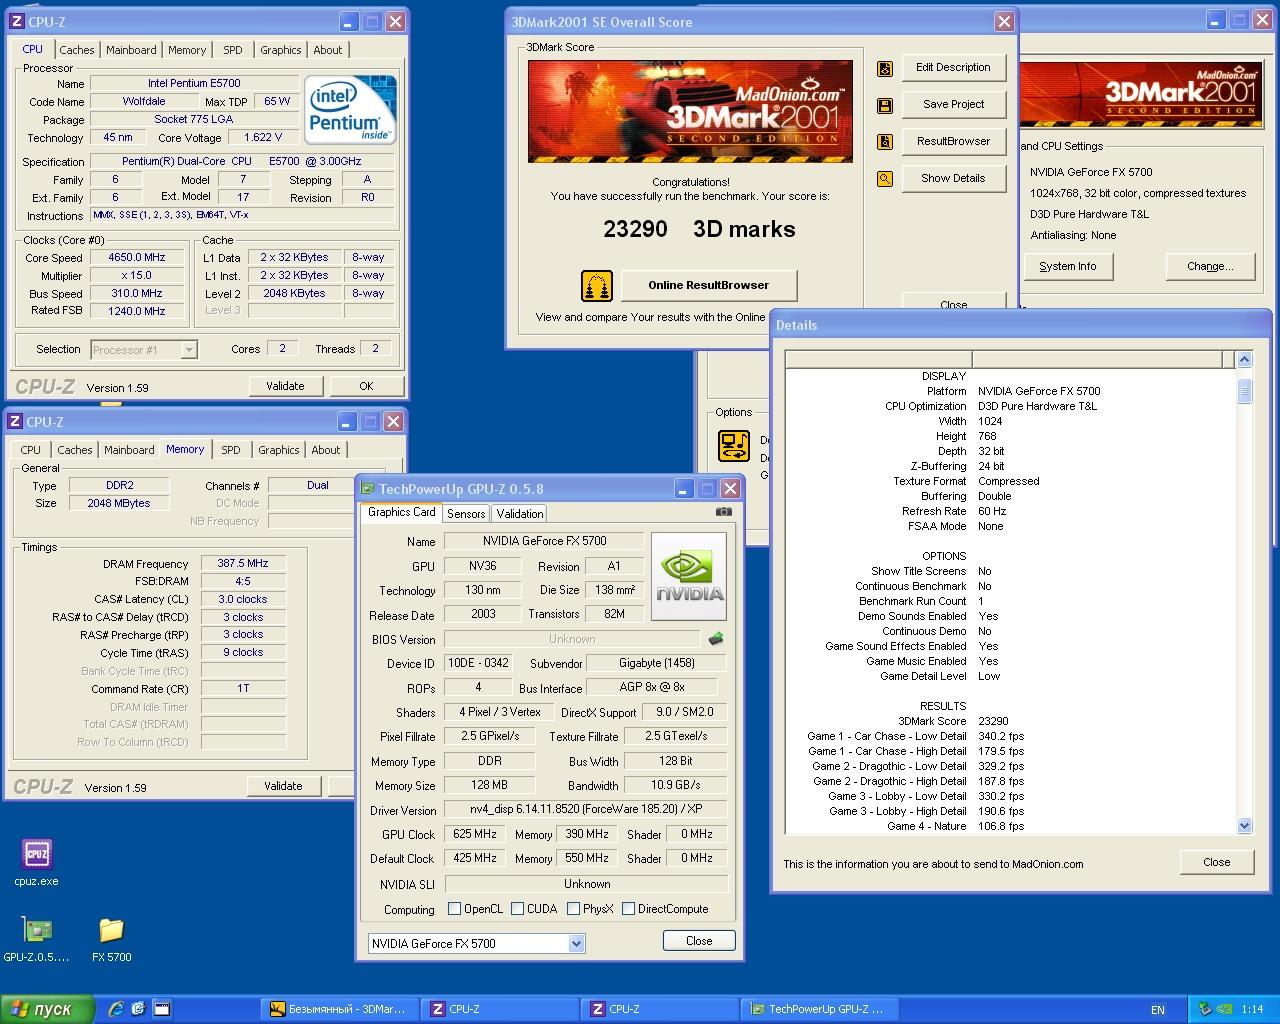
Task: Click the GPU Clock value 625 MHz
Action: click(x=475, y=834)
